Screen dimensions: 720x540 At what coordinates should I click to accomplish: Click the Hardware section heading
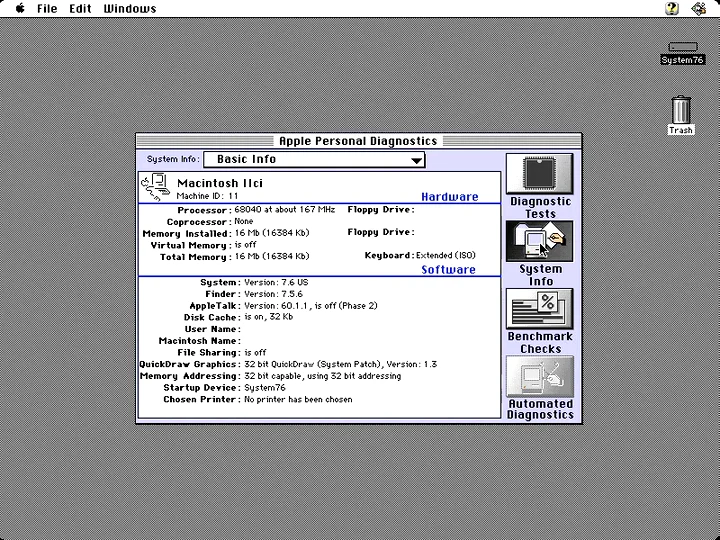(450, 197)
